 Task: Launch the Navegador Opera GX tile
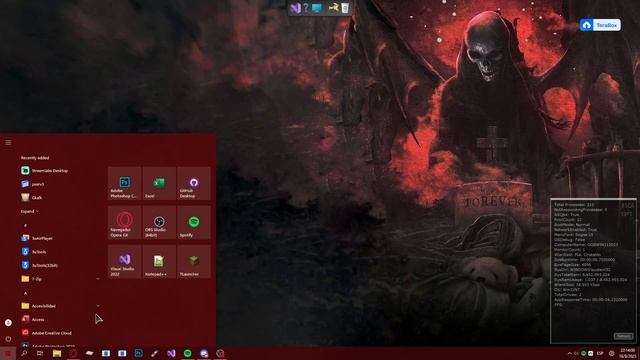124,222
